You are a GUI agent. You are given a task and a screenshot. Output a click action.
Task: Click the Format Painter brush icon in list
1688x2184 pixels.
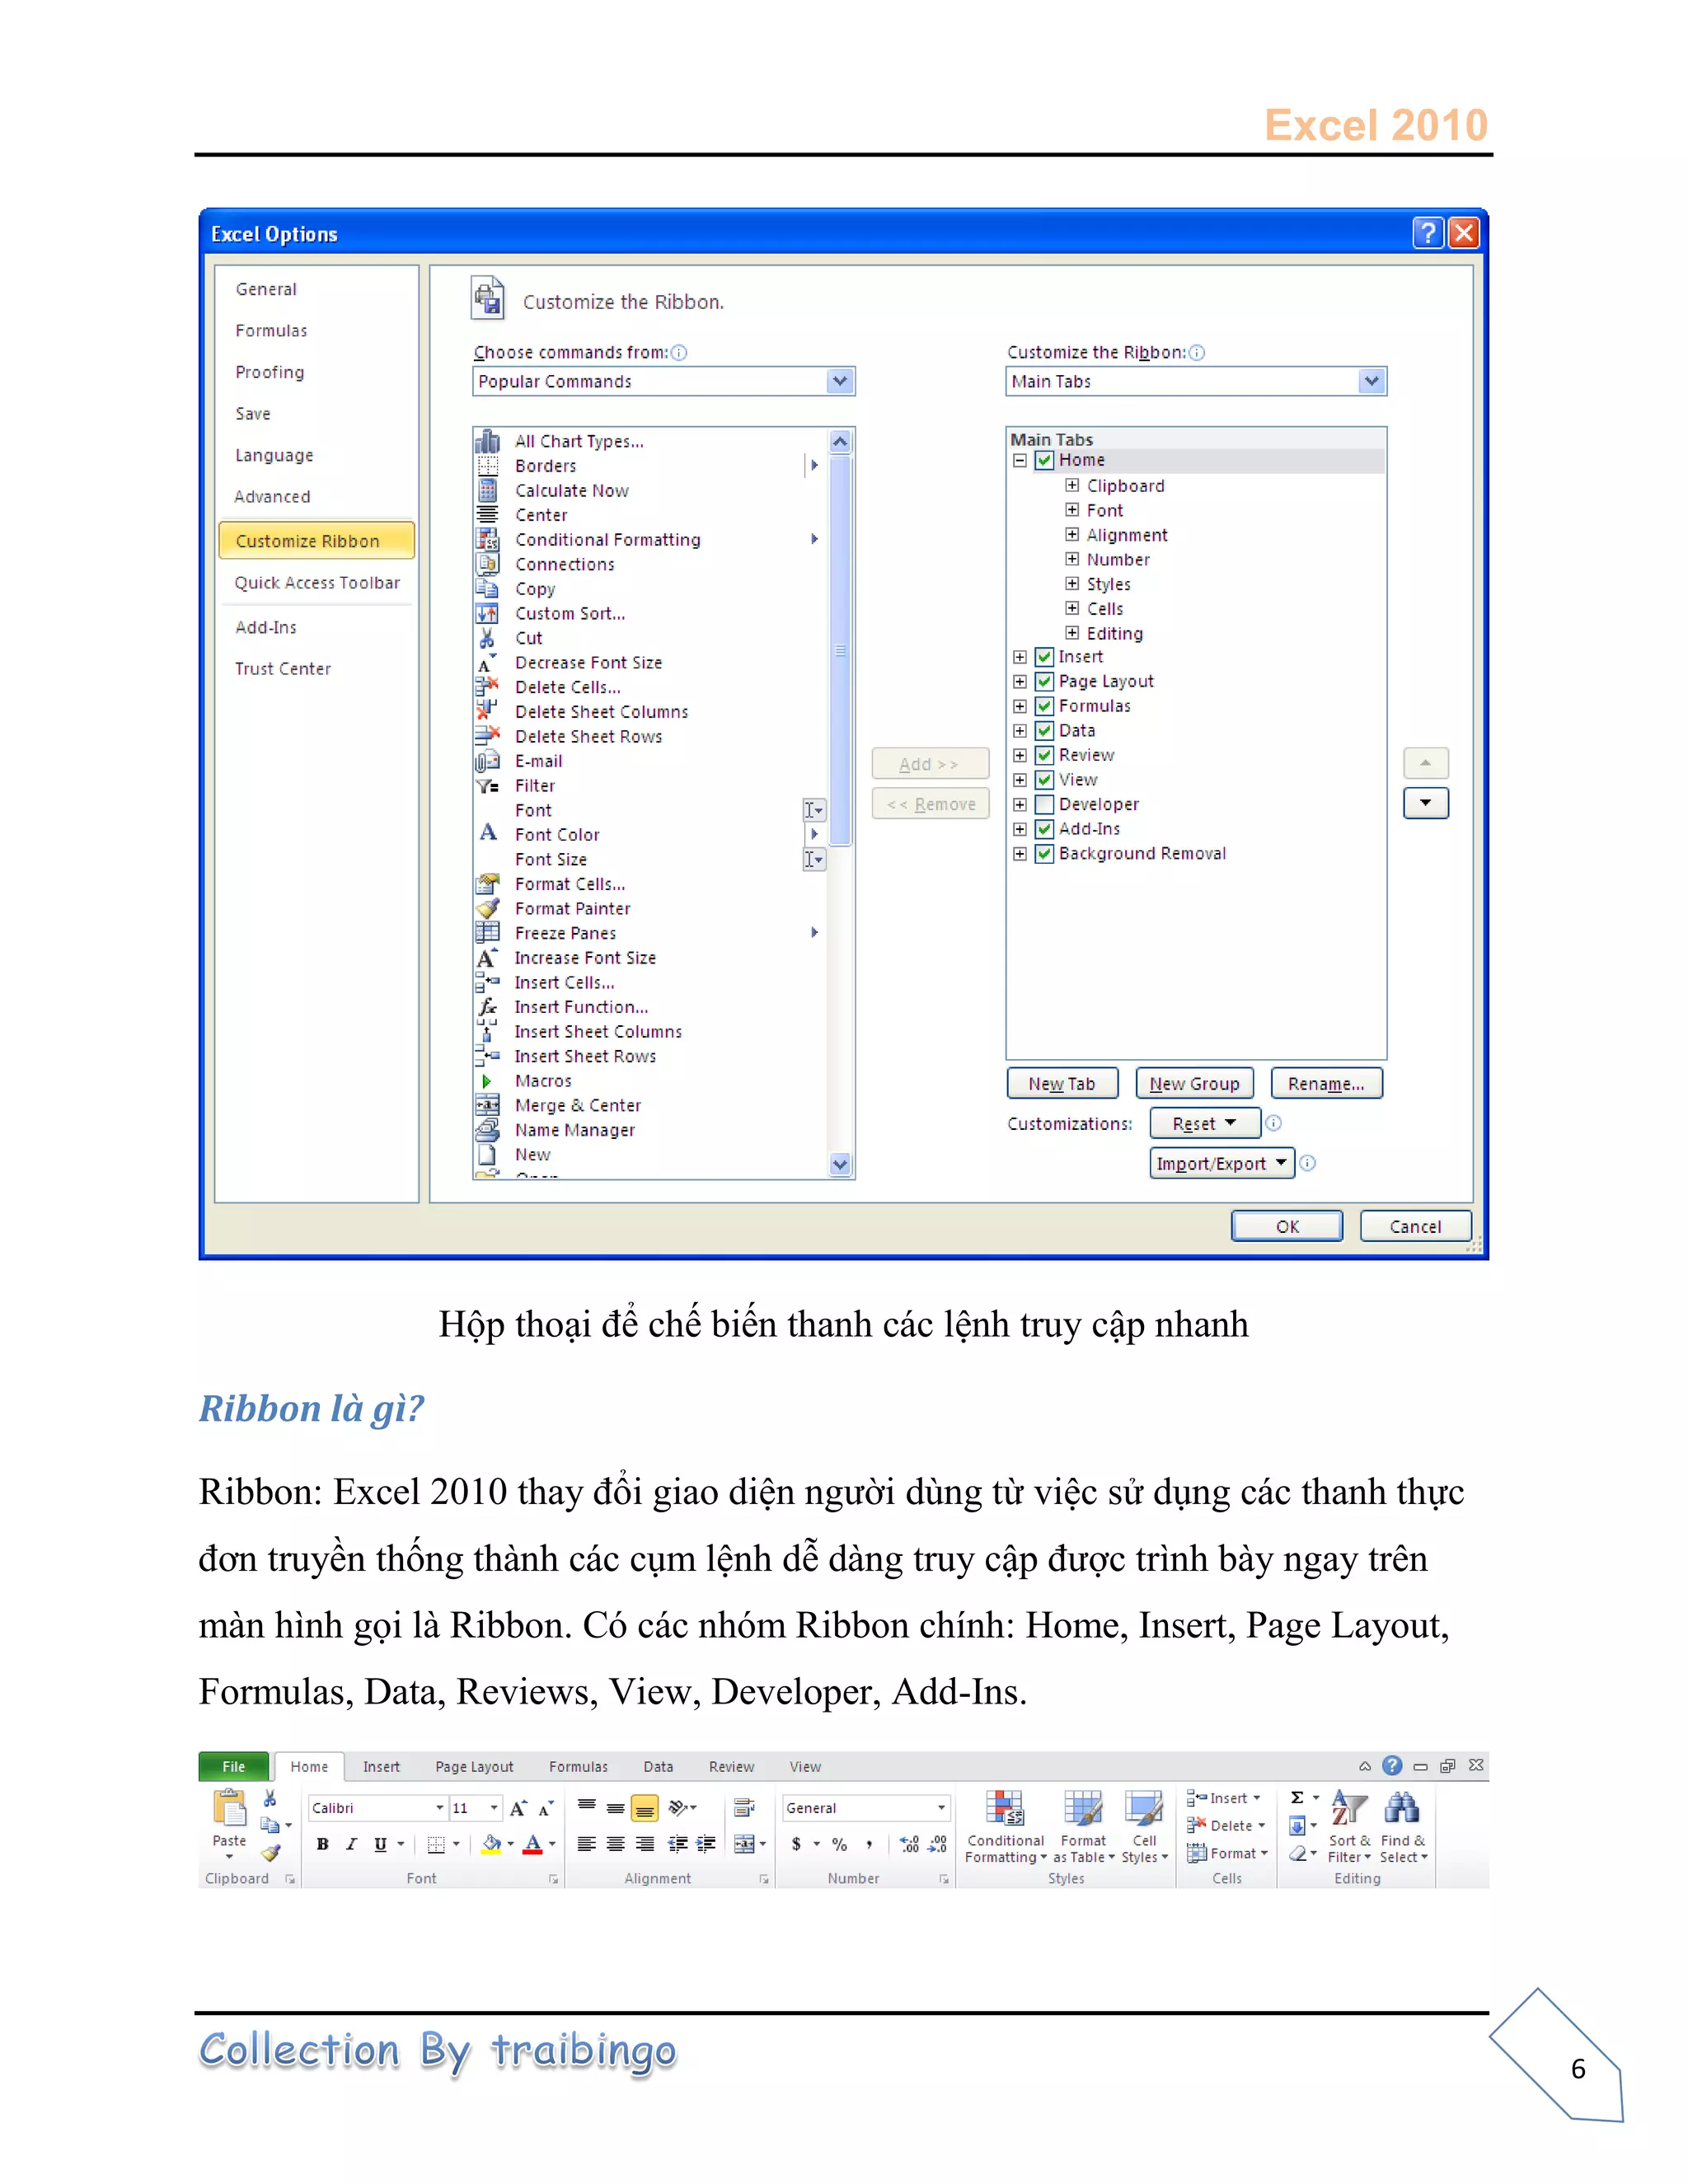tap(487, 908)
